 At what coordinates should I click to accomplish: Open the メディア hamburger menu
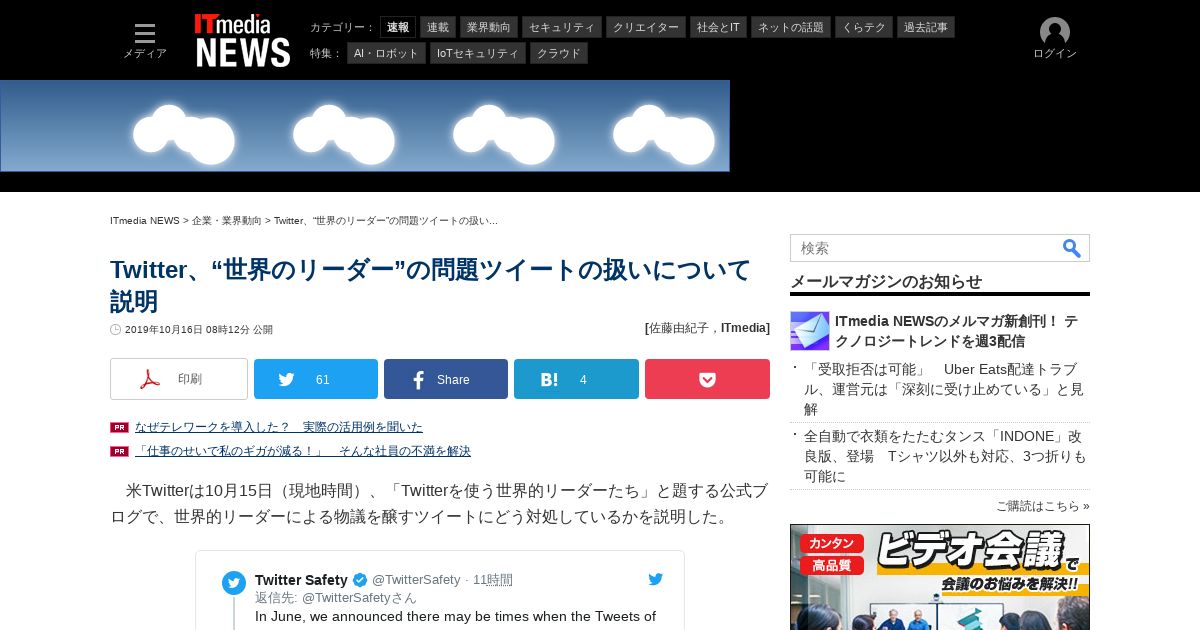click(145, 41)
